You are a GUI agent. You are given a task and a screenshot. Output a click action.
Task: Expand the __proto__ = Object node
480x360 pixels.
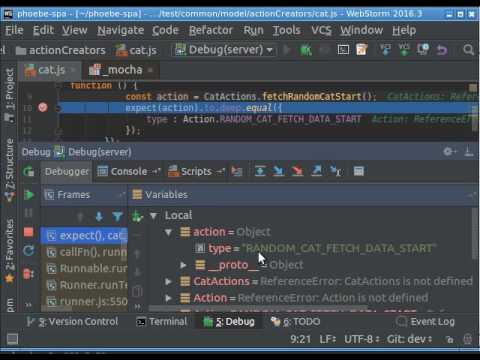click(183, 265)
